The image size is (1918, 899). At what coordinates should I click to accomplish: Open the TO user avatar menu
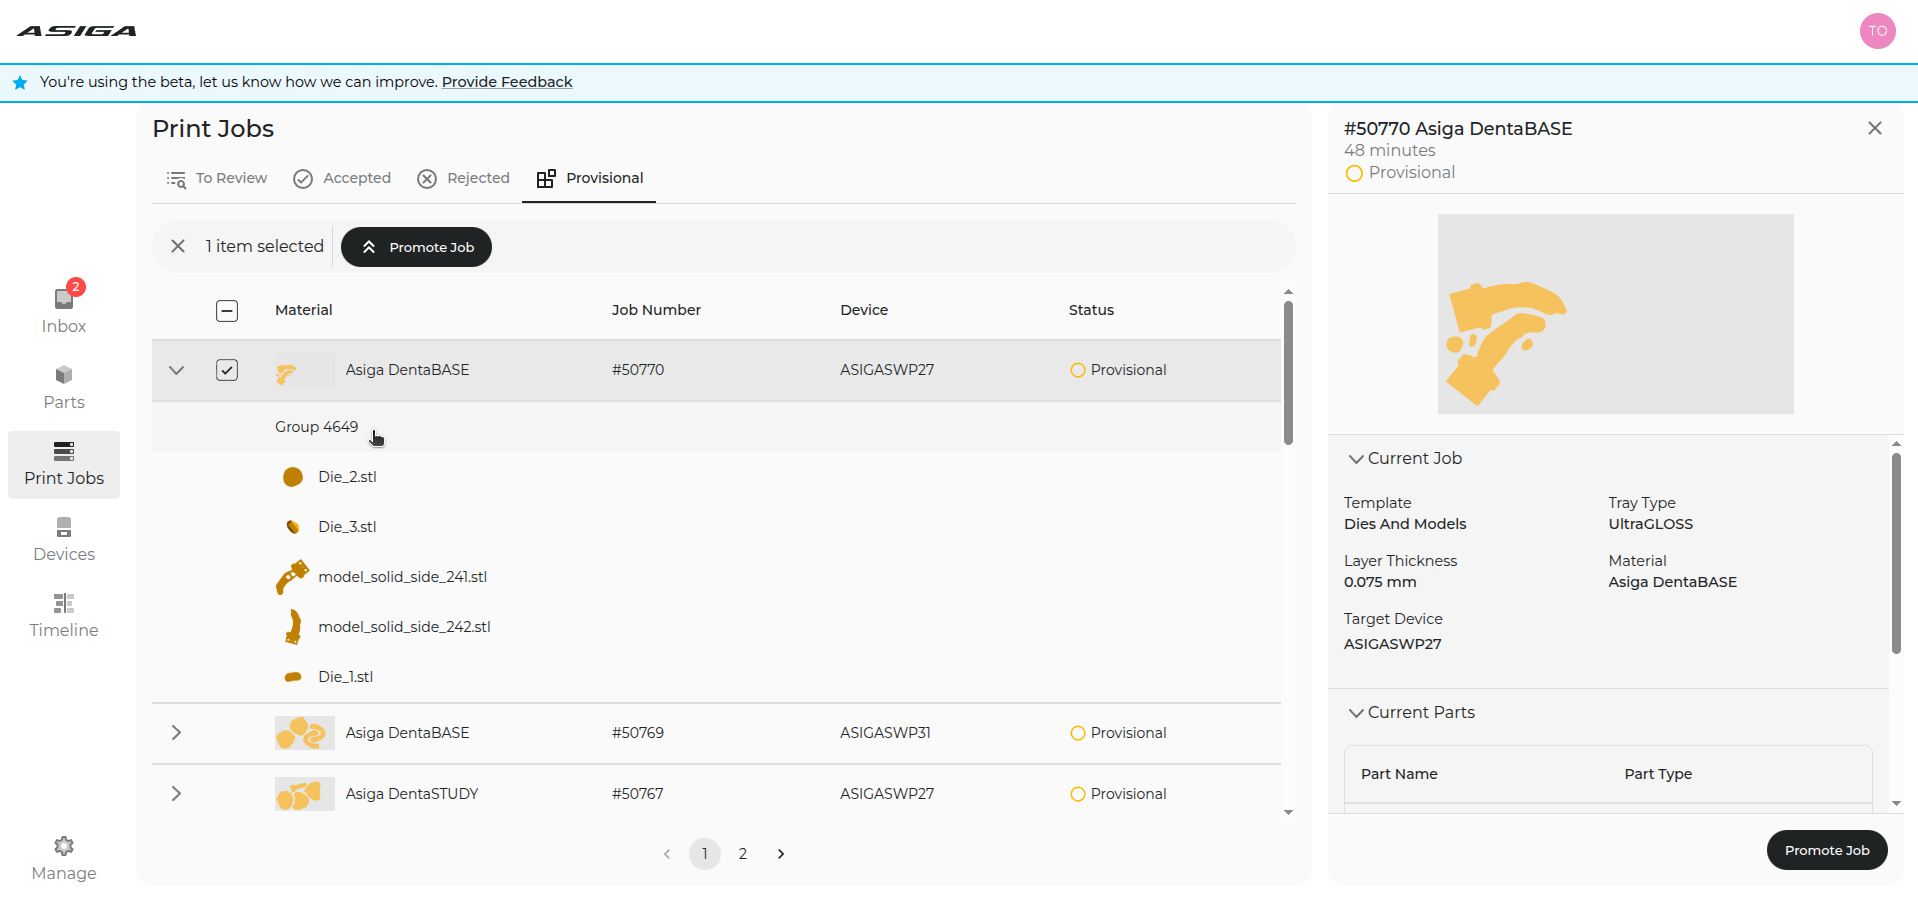point(1877,31)
